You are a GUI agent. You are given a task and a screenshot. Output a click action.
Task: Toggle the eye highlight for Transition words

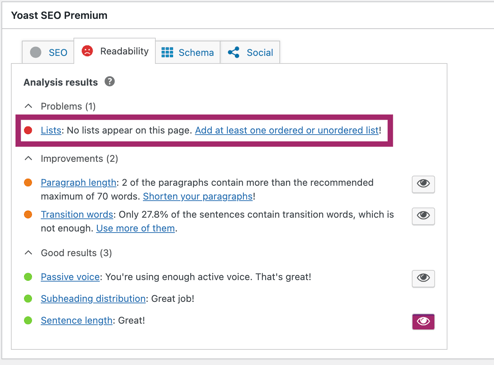pyautogui.click(x=423, y=216)
